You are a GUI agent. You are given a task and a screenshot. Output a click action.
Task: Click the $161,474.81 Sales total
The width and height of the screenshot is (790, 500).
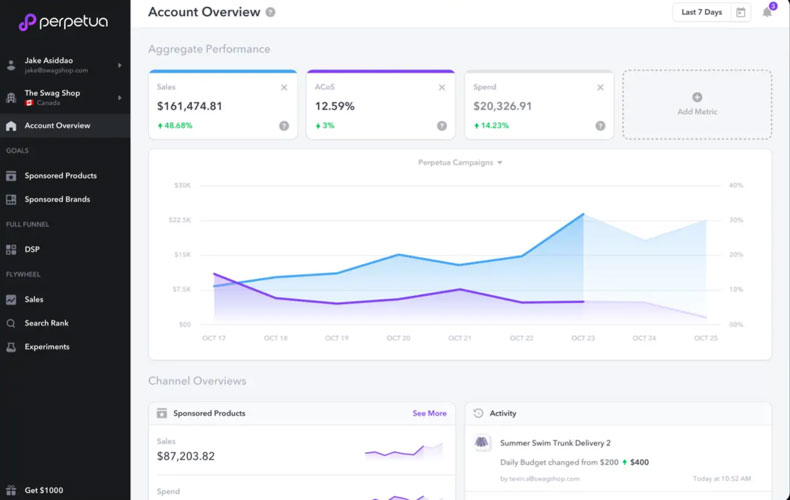[189, 106]
